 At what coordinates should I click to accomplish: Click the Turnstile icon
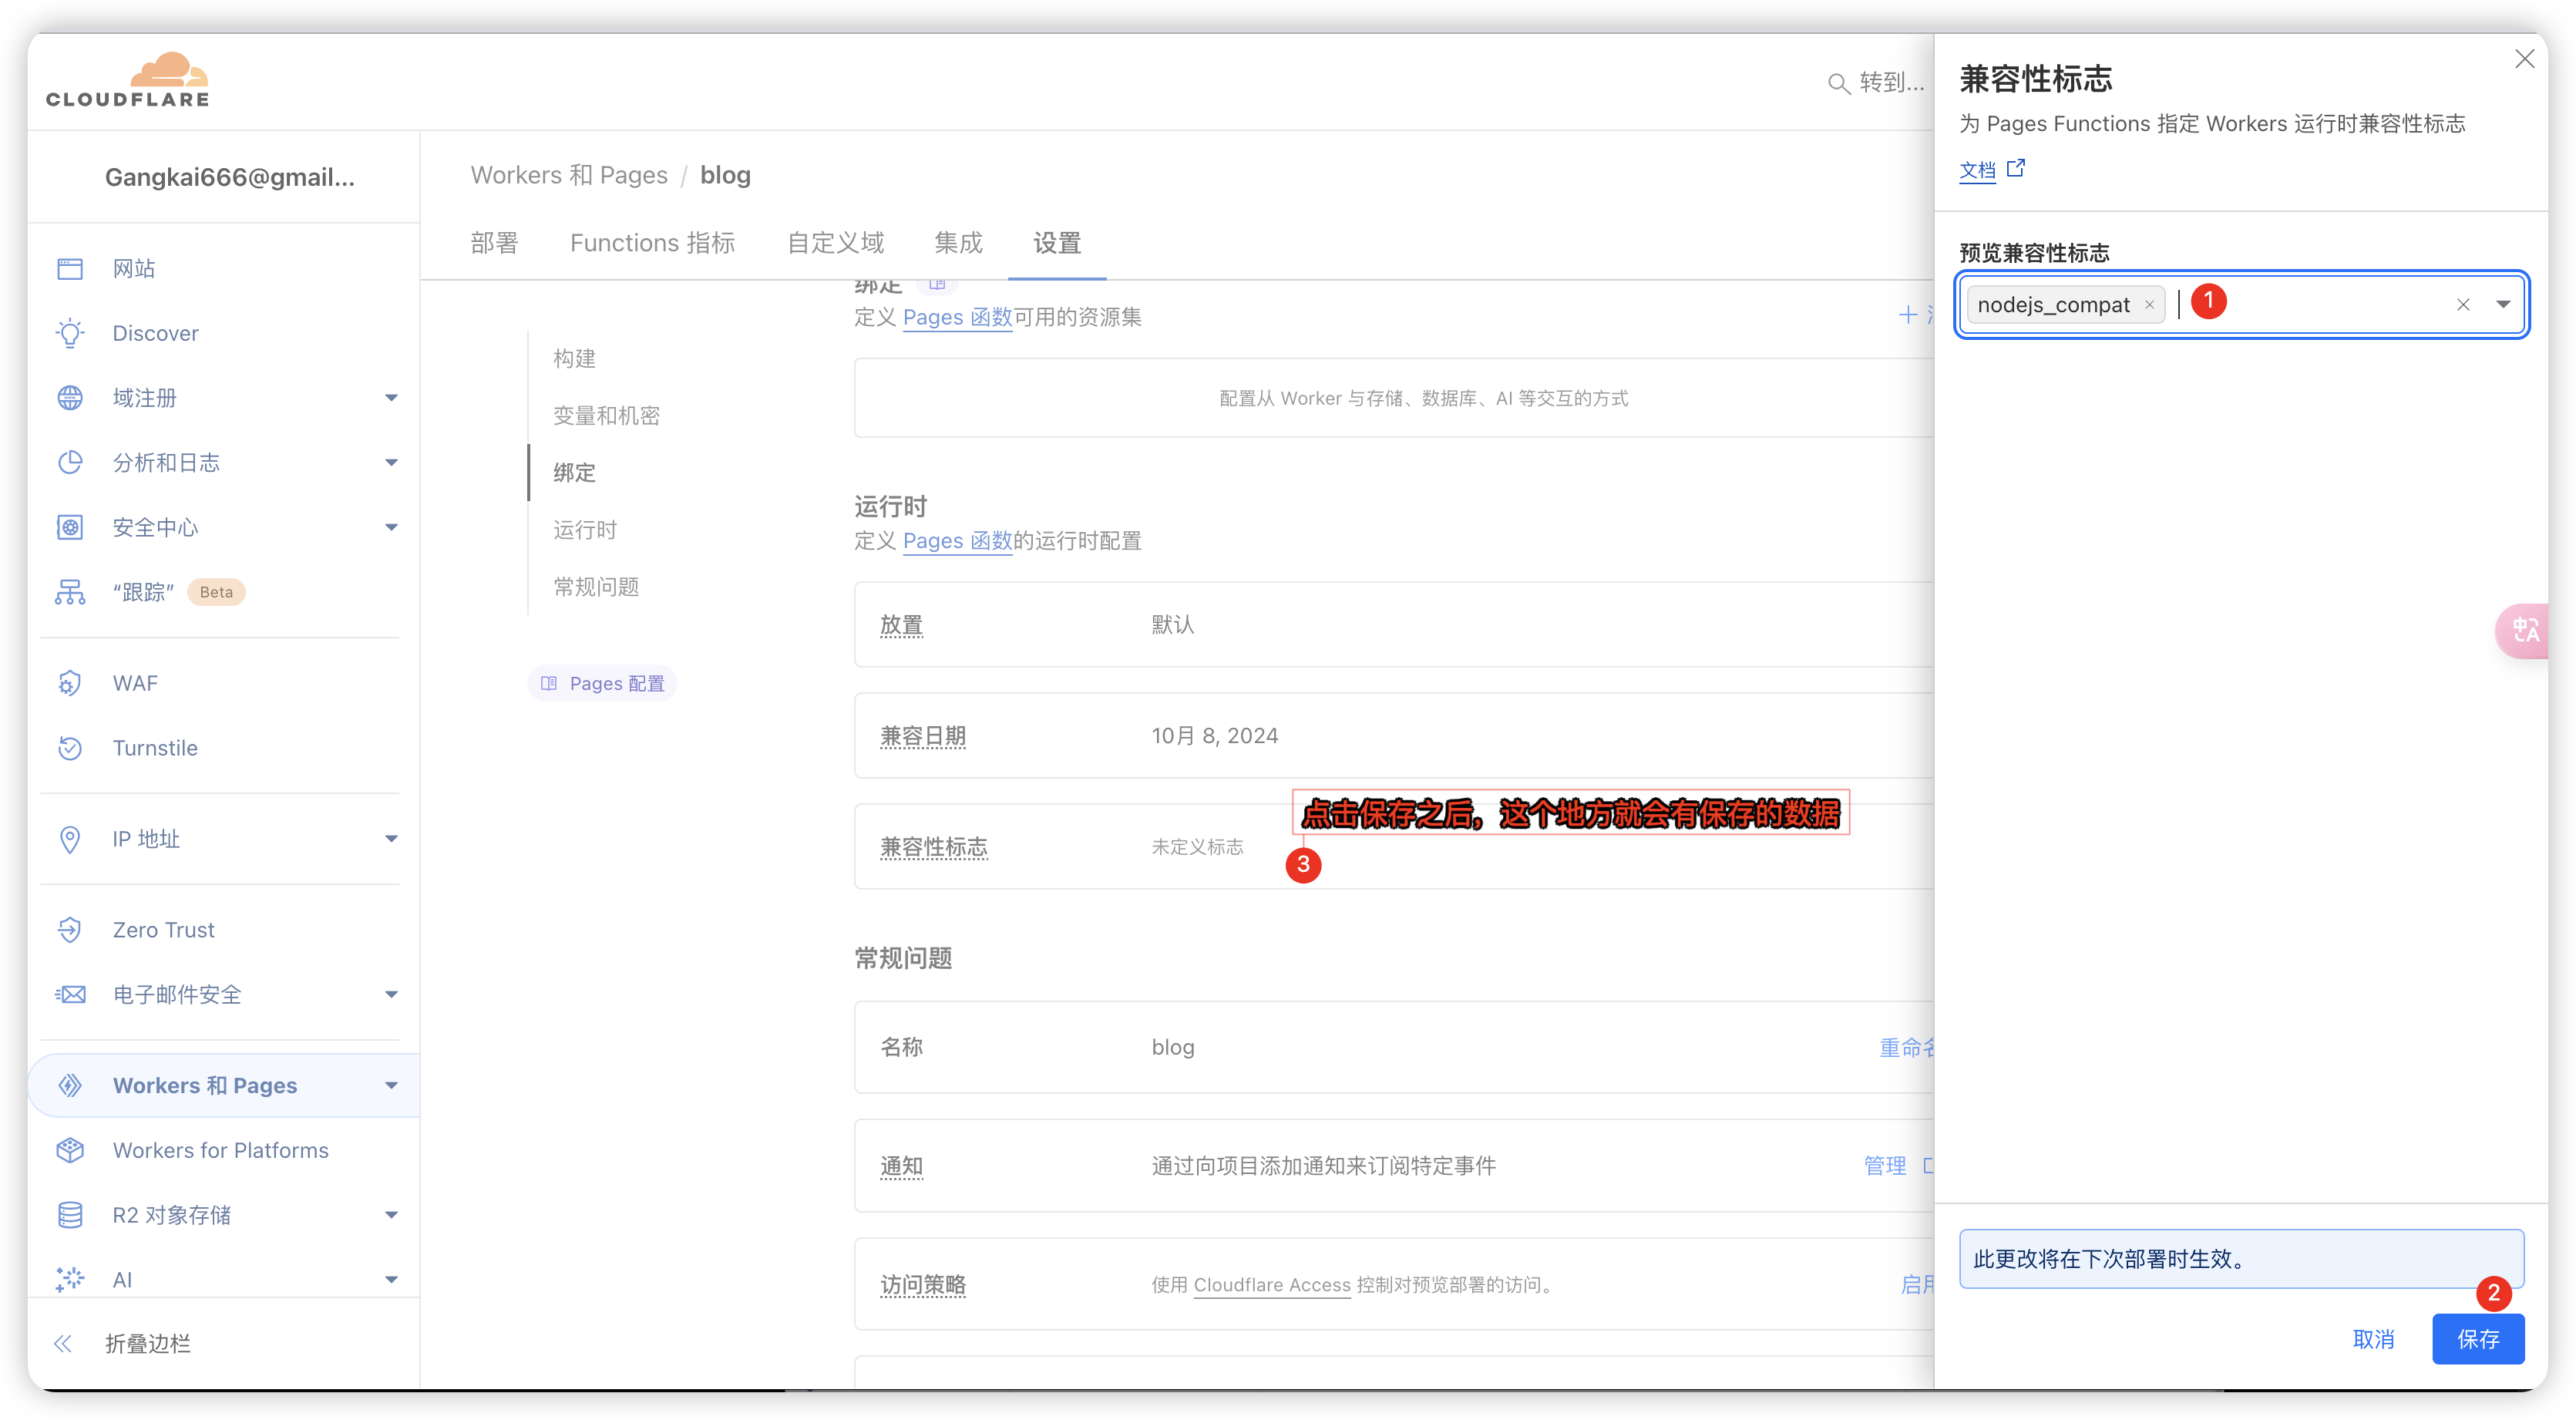[68, 749]
